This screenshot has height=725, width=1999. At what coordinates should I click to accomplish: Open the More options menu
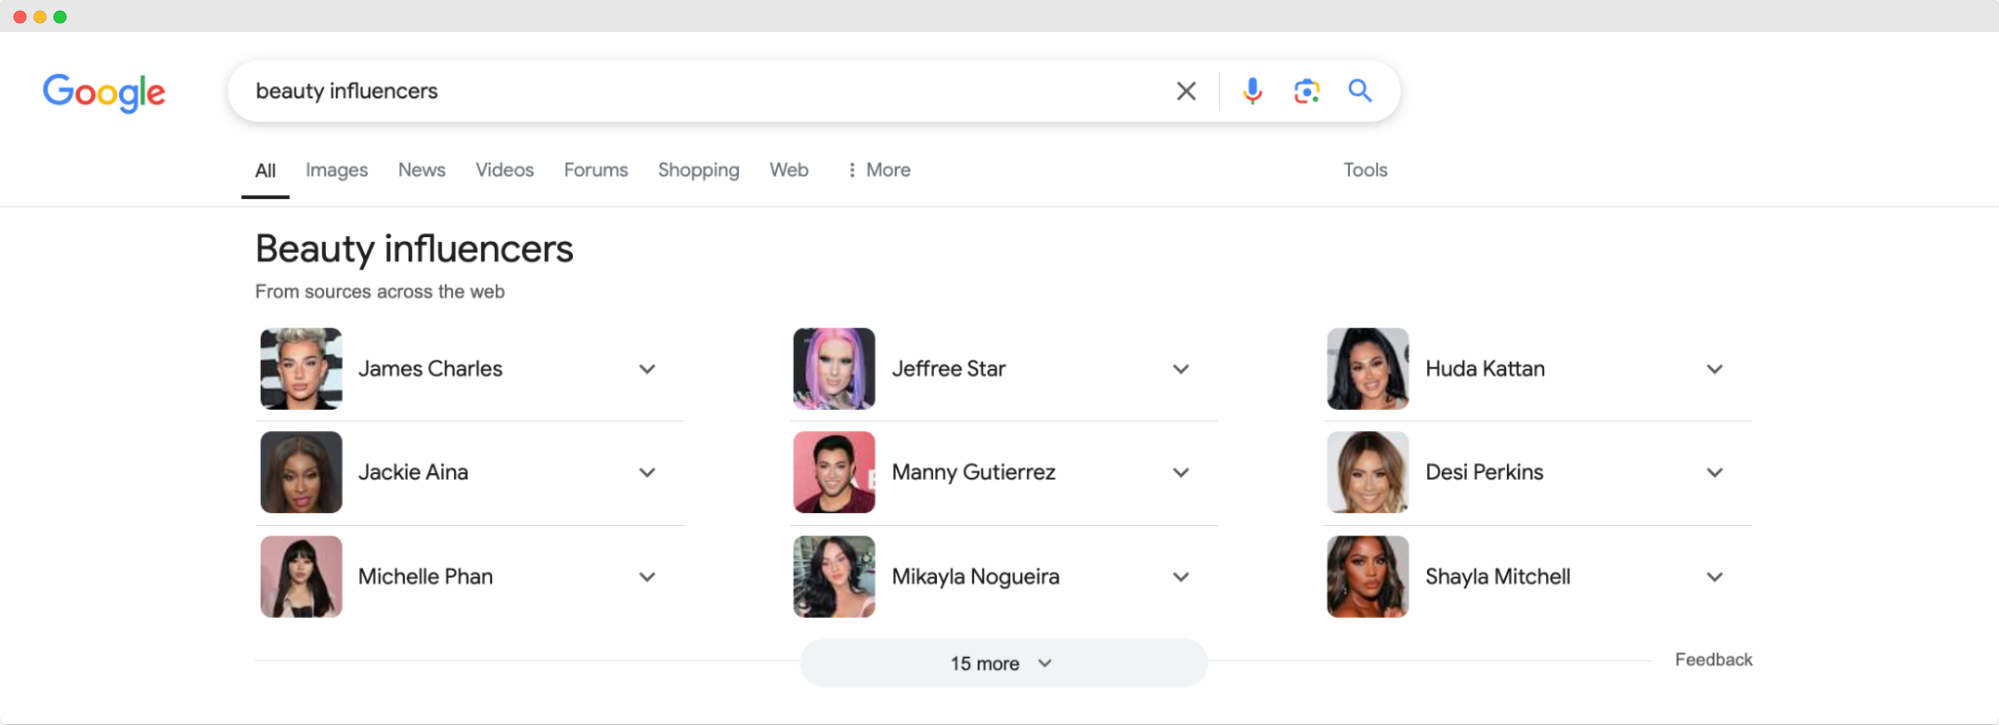[x=879, y=170]
